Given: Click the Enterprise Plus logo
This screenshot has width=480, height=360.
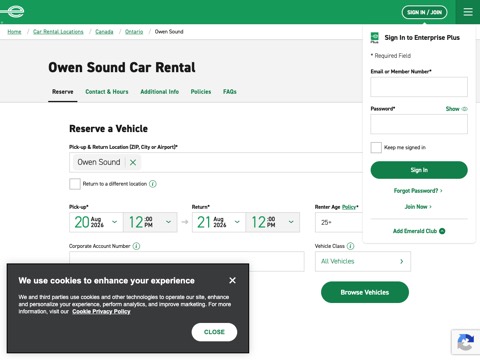Looking at the screenshot, I should [375, 37].
